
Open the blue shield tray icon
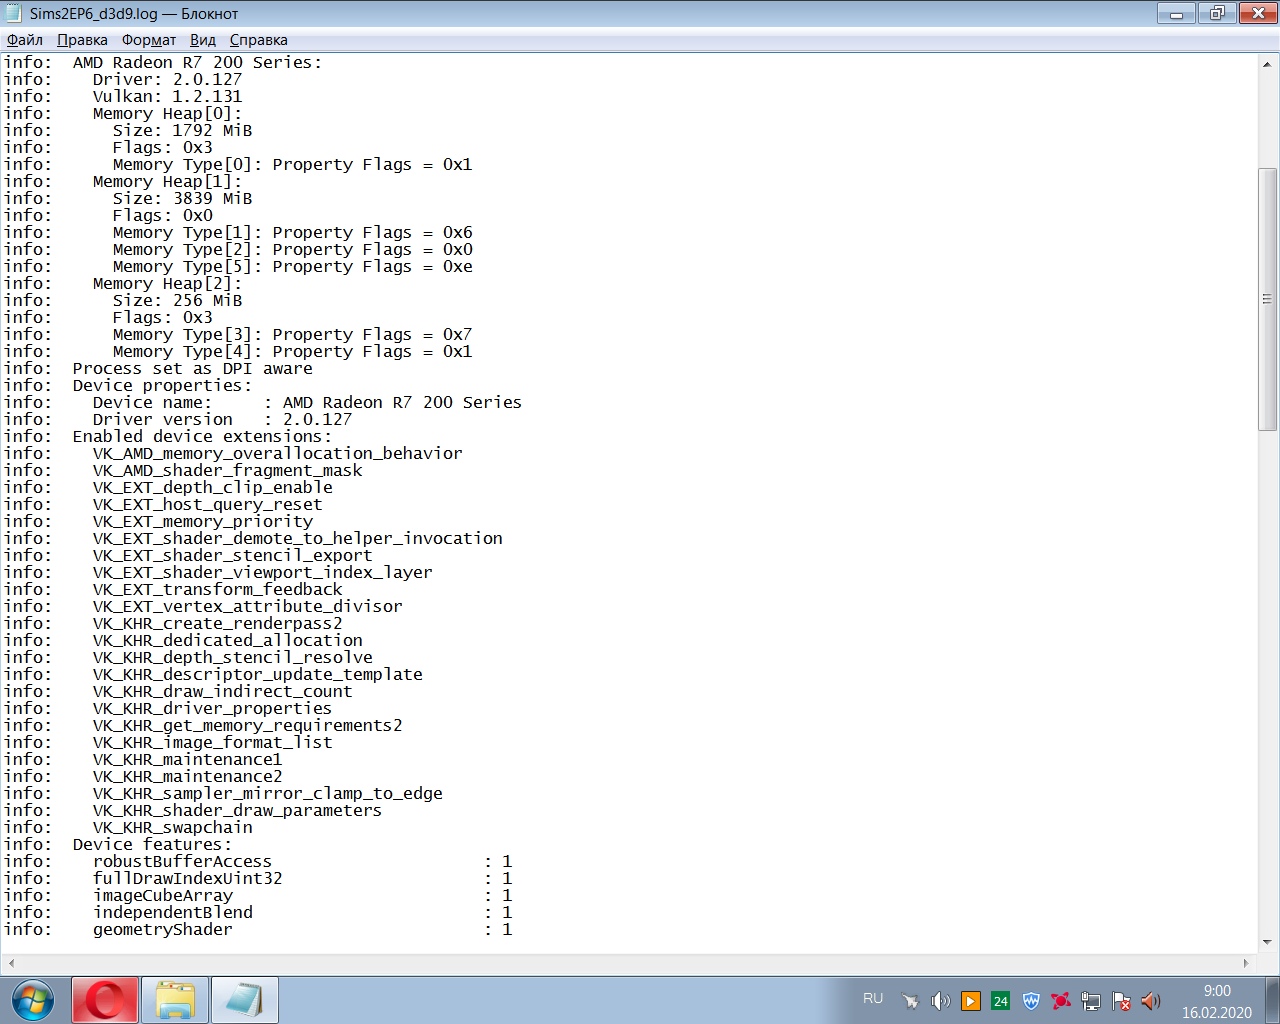click(1031, 1001)
